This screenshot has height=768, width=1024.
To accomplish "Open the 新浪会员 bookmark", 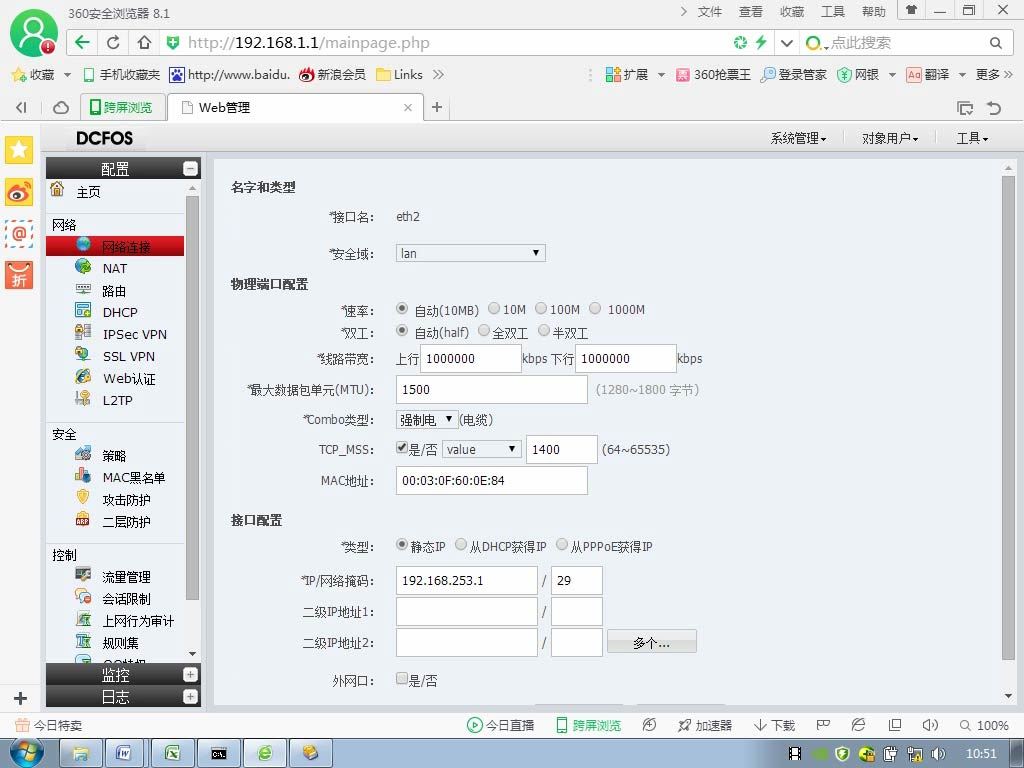I will click(x=332, y=74).
